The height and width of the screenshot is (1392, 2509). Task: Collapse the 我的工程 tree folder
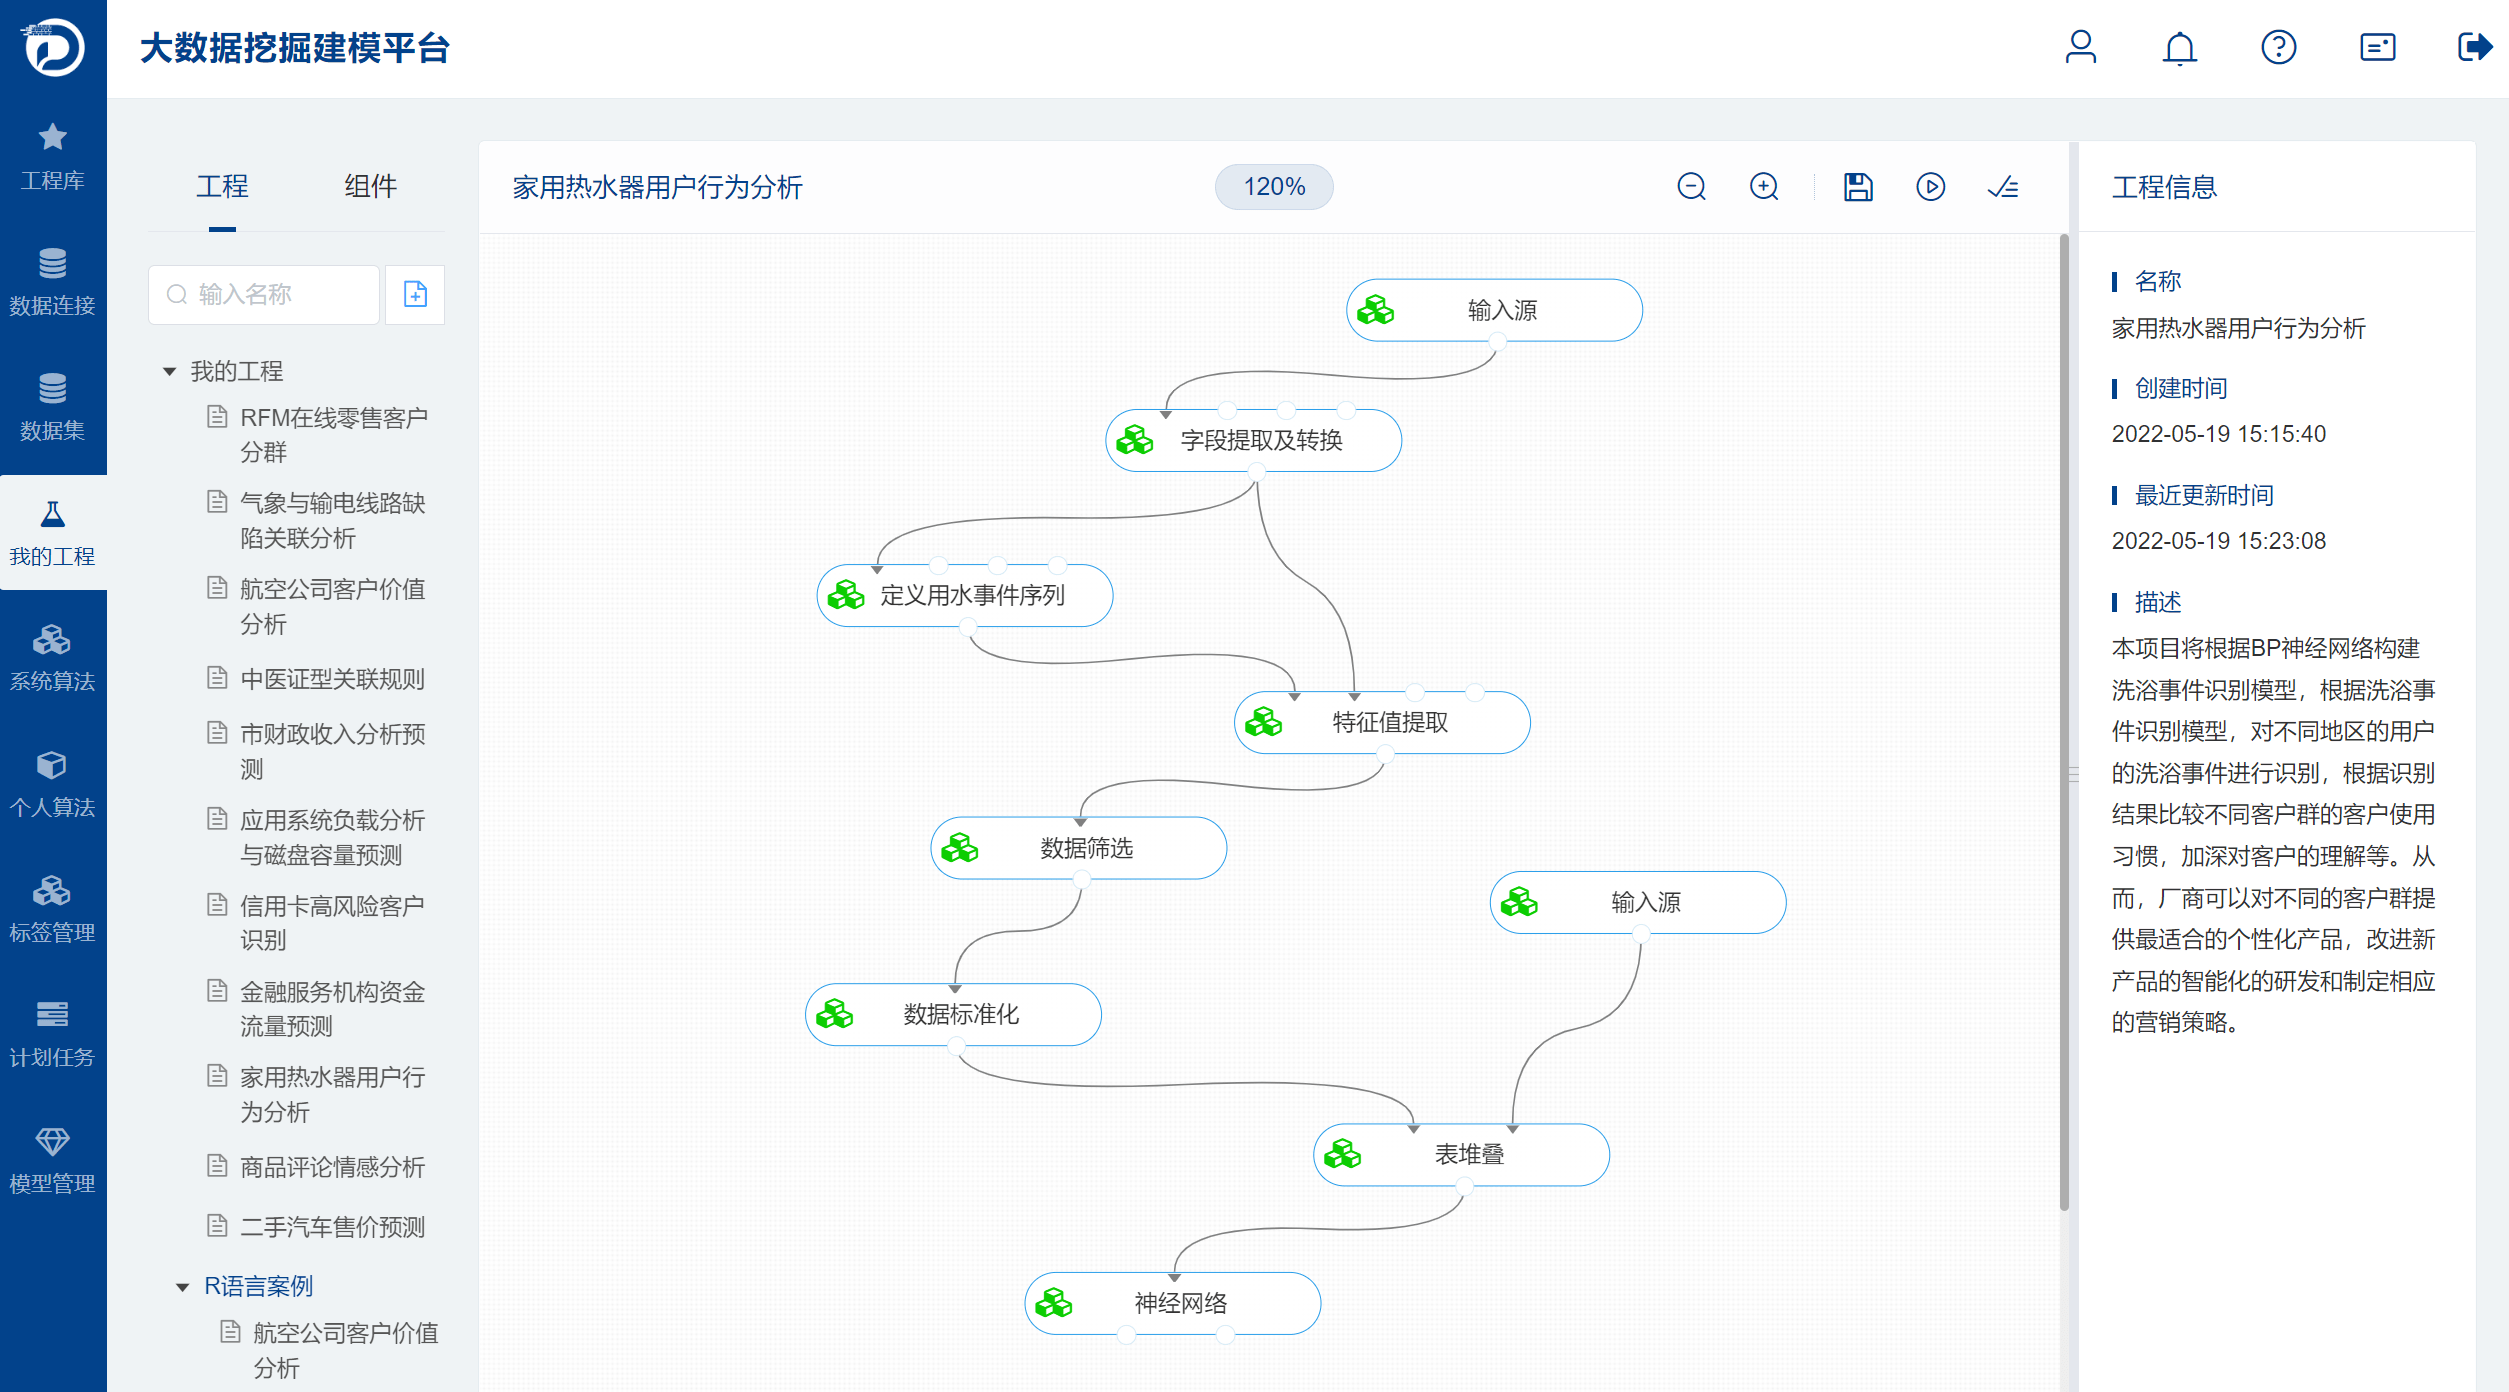[x=170, y=372]
